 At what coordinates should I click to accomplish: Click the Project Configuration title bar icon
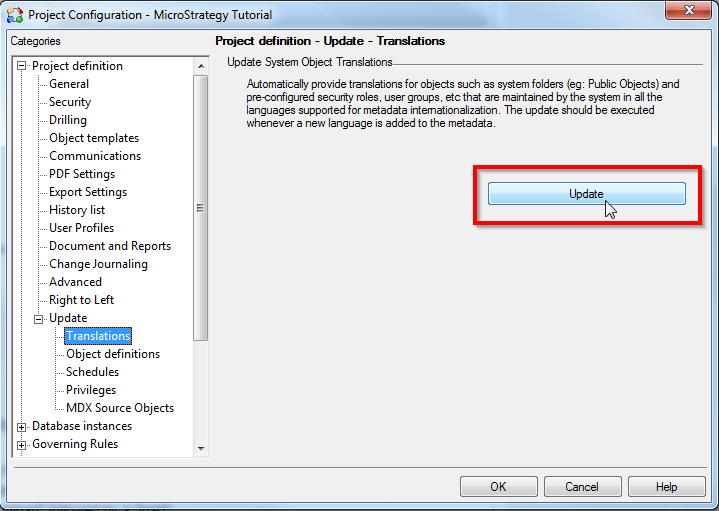click(x=15, y=15)
